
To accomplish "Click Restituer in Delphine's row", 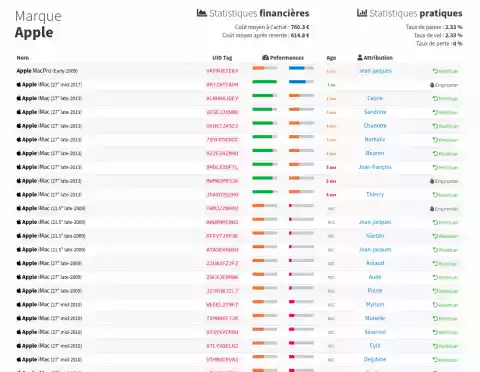I will pyautogui.click(x=445, y=360).
